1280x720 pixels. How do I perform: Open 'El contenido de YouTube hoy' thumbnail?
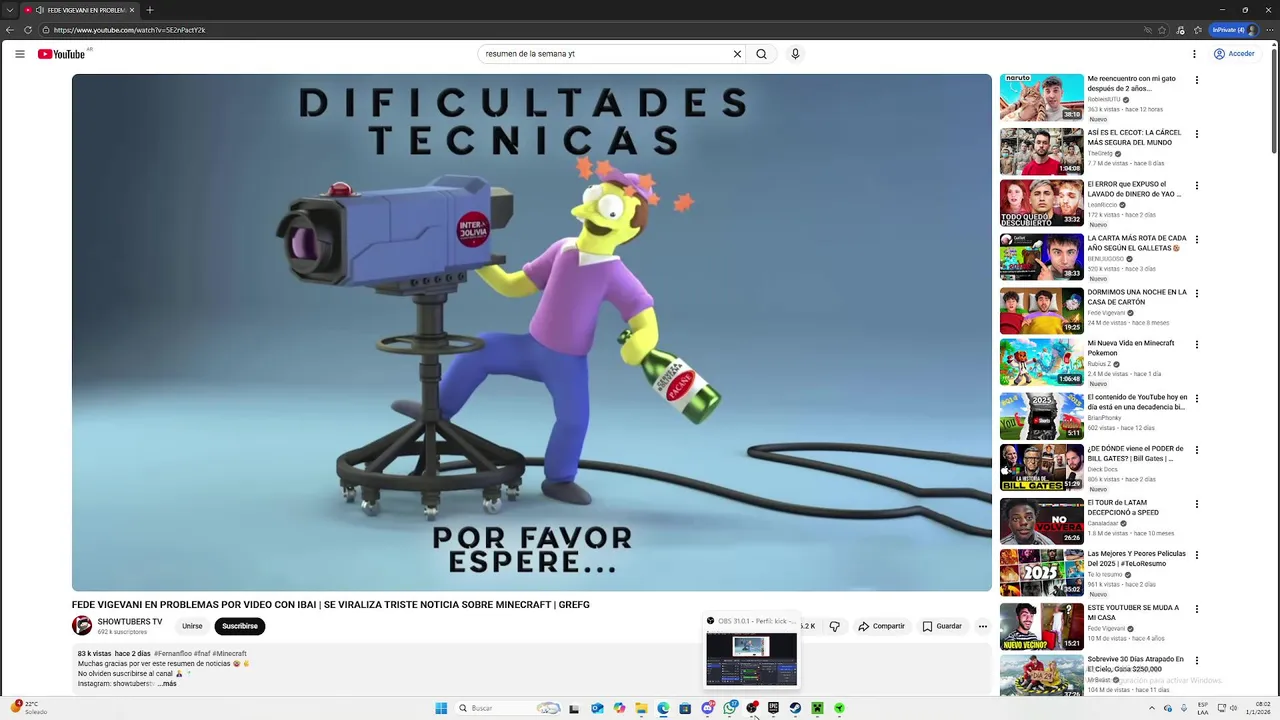pyautogui.click(x=1042, y=416)
